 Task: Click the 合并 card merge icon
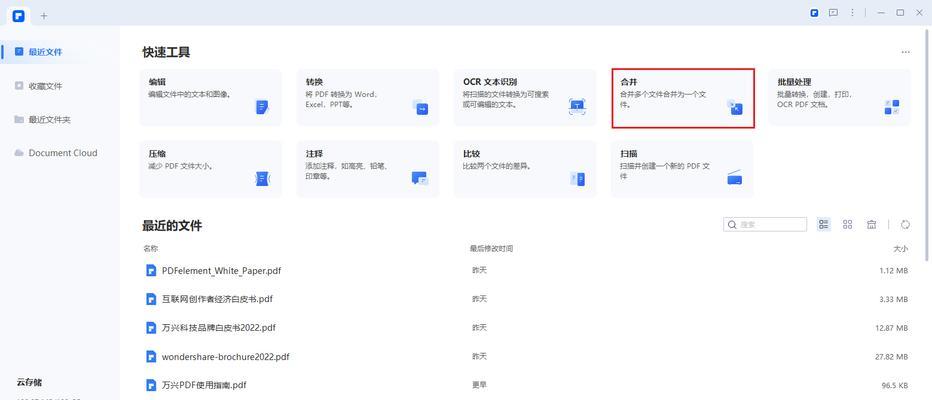pyautogui.click(x=735, y=108)
